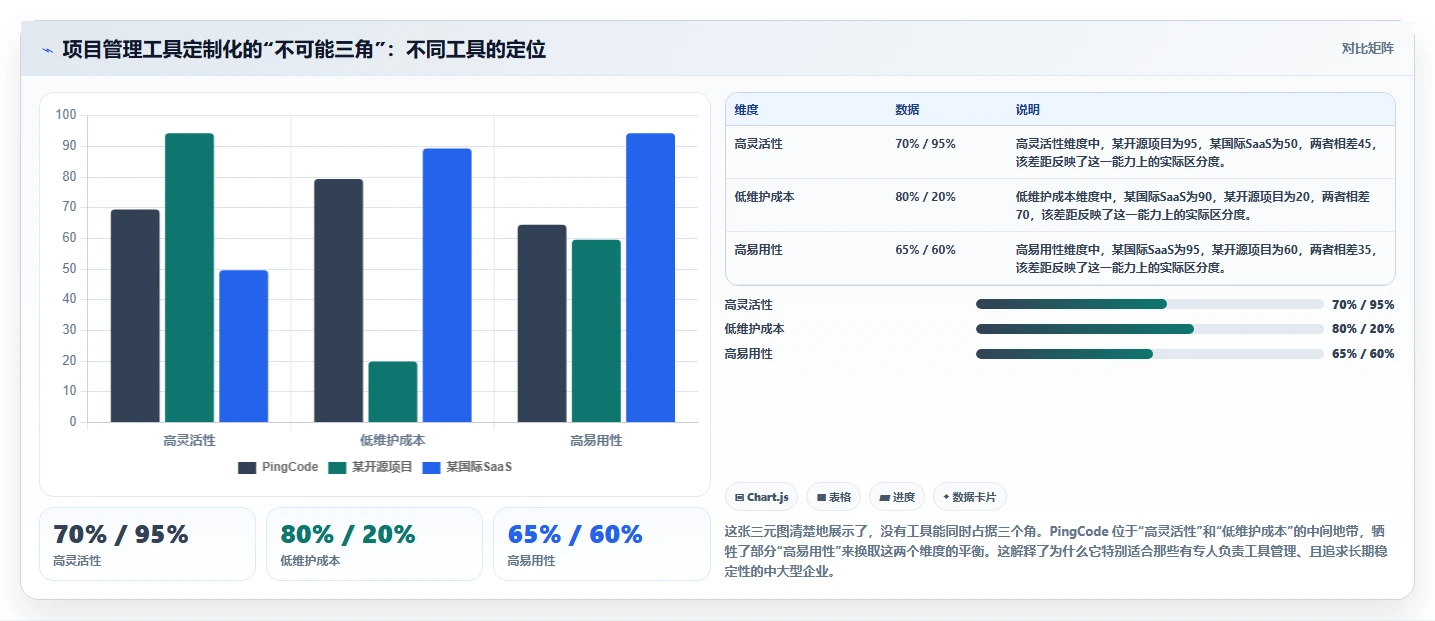Click blue SaaS bar in 高灵活性 group

click(x=244, y=346)
